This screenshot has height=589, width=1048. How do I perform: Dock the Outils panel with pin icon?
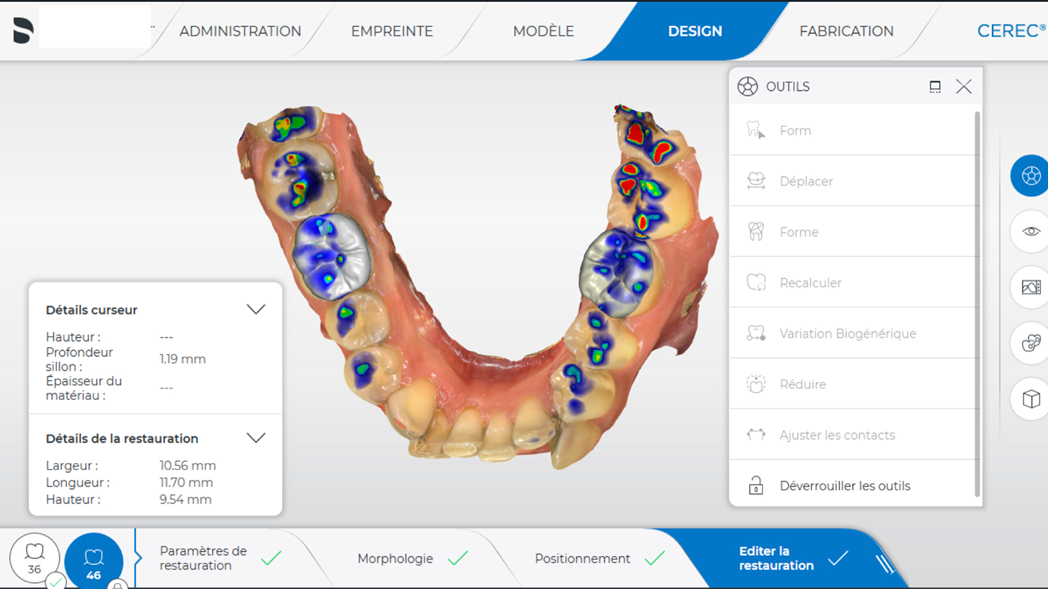[935, 86]
